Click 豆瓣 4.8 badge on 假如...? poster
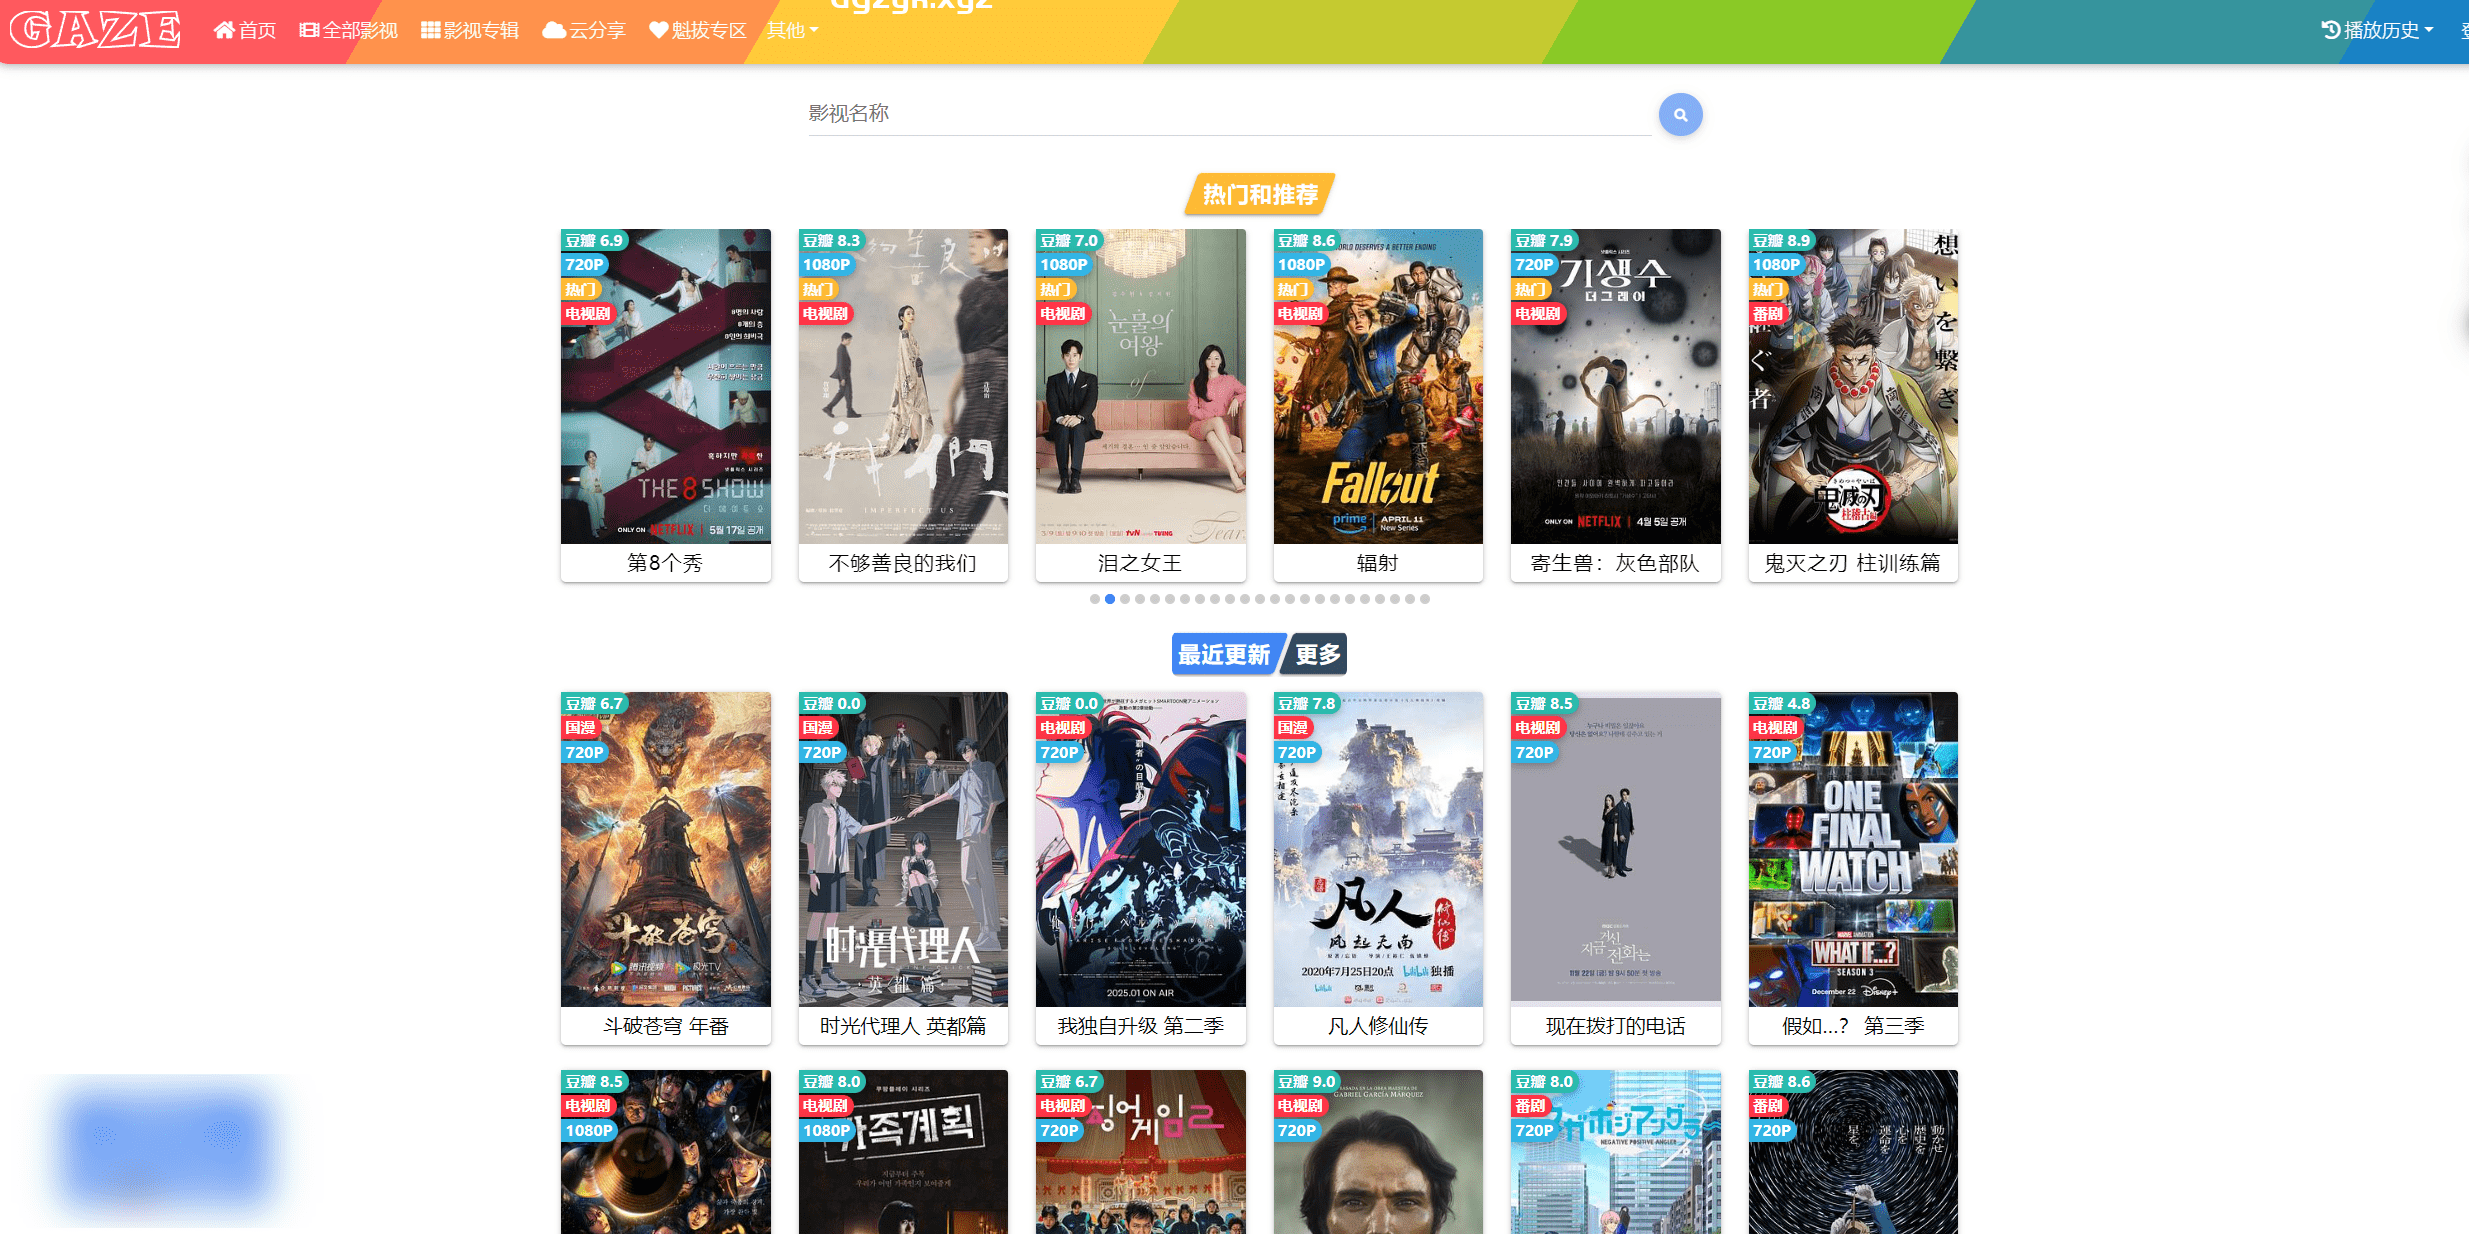The height and width of the screenshot is (1234, 2469). (1782, 703)
